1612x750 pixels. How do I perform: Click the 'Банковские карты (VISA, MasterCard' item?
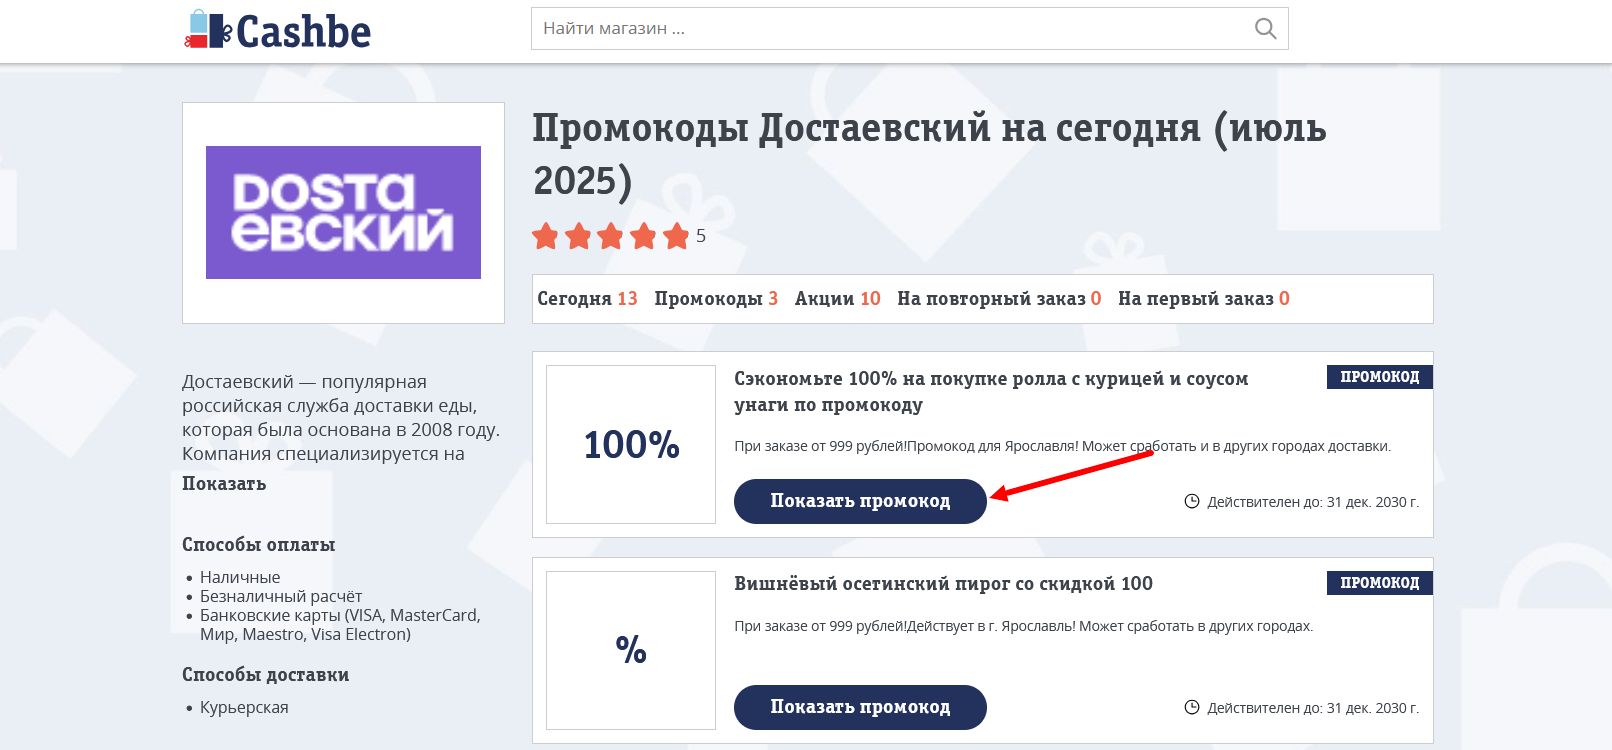[x=340, y=625]
